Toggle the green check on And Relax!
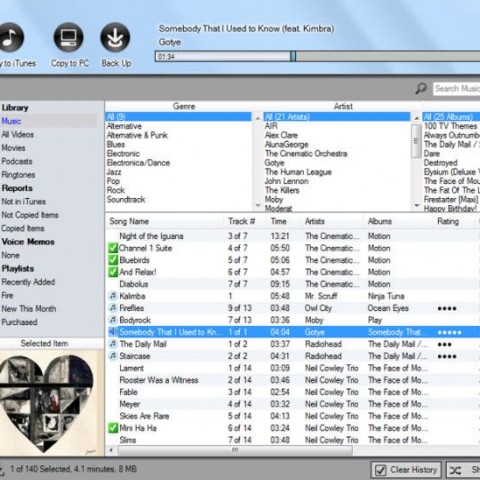The image size is (480, 480). click(x=113, y=272)
